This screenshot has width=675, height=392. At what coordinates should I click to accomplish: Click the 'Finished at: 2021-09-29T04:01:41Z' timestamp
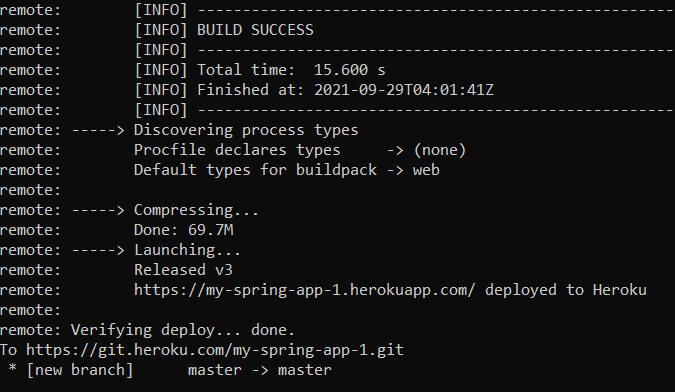(x=345, y=90)
